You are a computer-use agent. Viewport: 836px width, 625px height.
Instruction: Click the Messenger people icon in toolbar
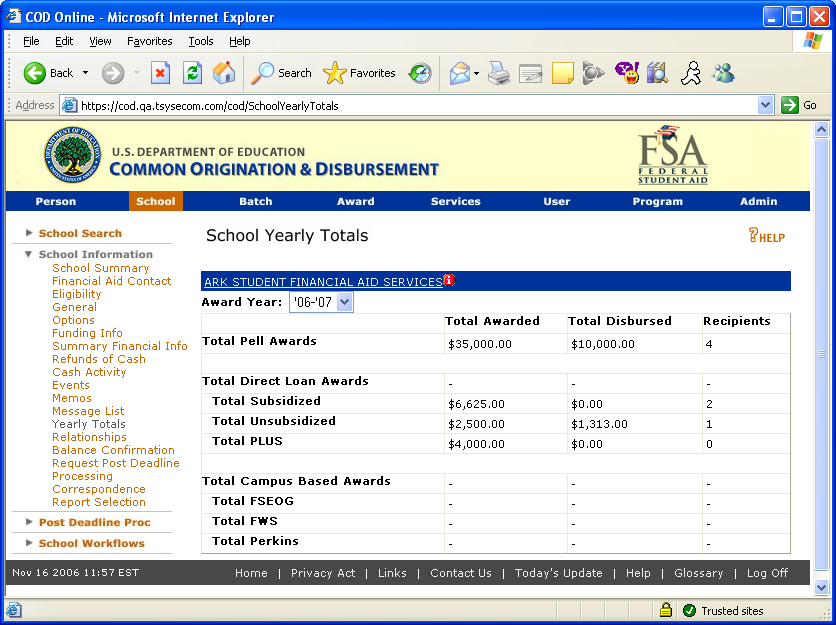[x=723, y=73]
